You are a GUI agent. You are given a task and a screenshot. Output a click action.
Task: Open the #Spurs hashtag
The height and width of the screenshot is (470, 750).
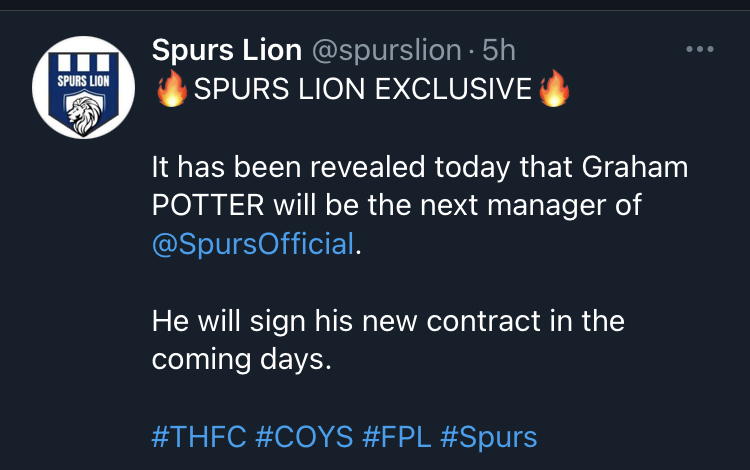click(x=489, y=437)
